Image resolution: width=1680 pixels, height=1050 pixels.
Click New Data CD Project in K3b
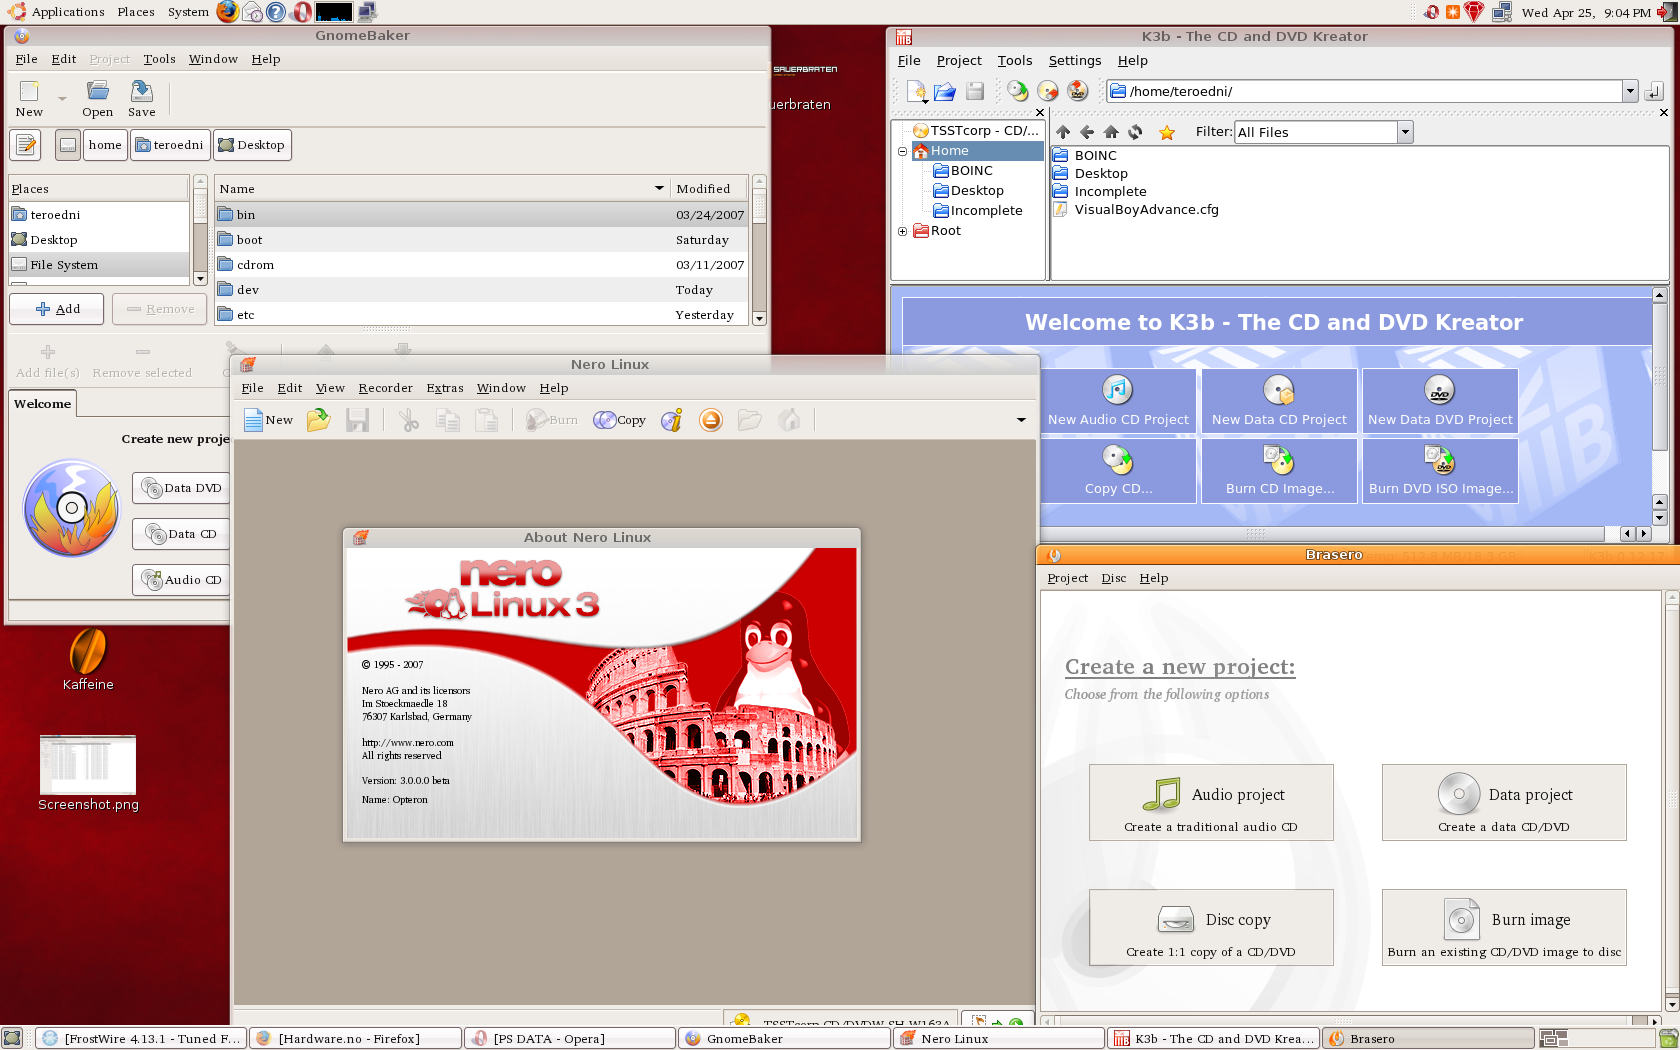point(1279,400)
